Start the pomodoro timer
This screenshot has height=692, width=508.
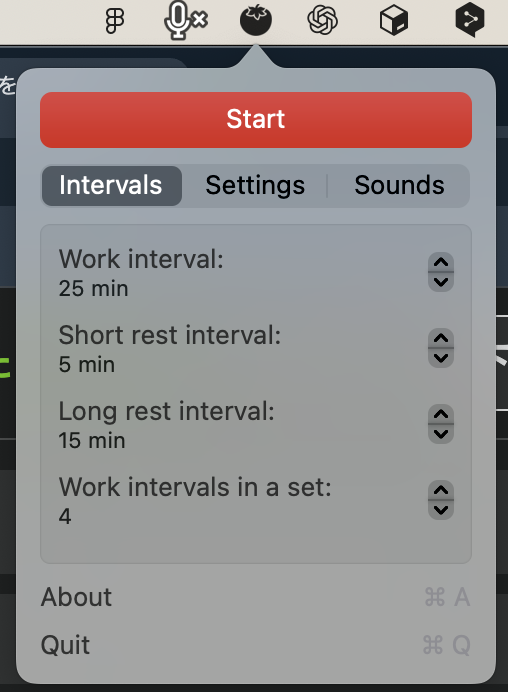(x=256, y=120)
